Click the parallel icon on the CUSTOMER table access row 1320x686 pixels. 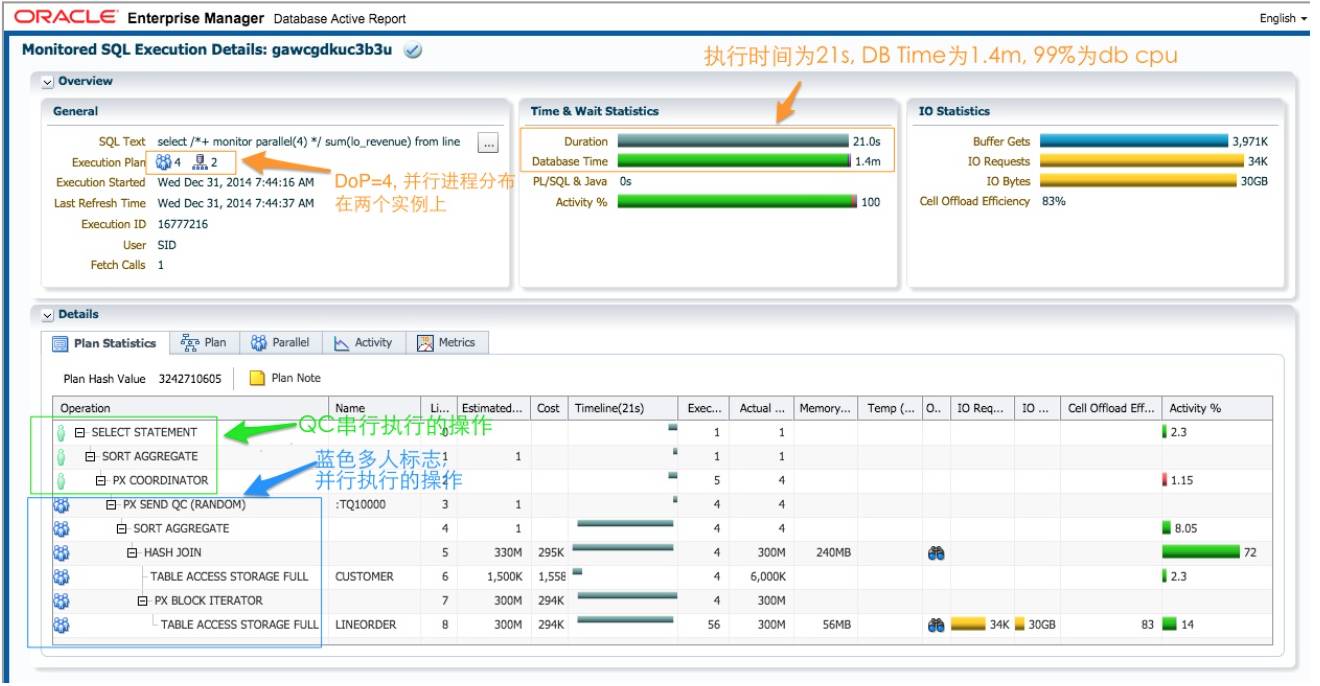pyautogui.click(x=61, y=577)
